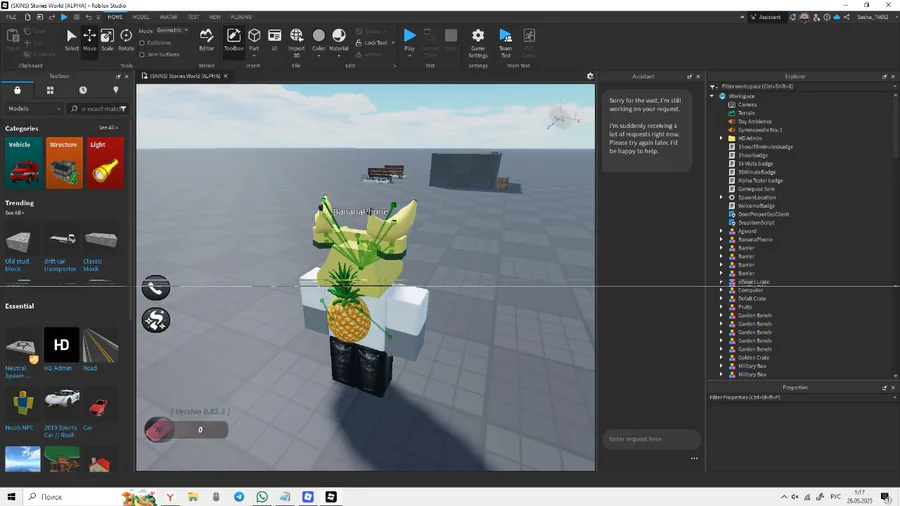Viewport: 900px width, 506px height.
Task: Open Toolbox Recent clock tab
Action: [x=83, y=90]
